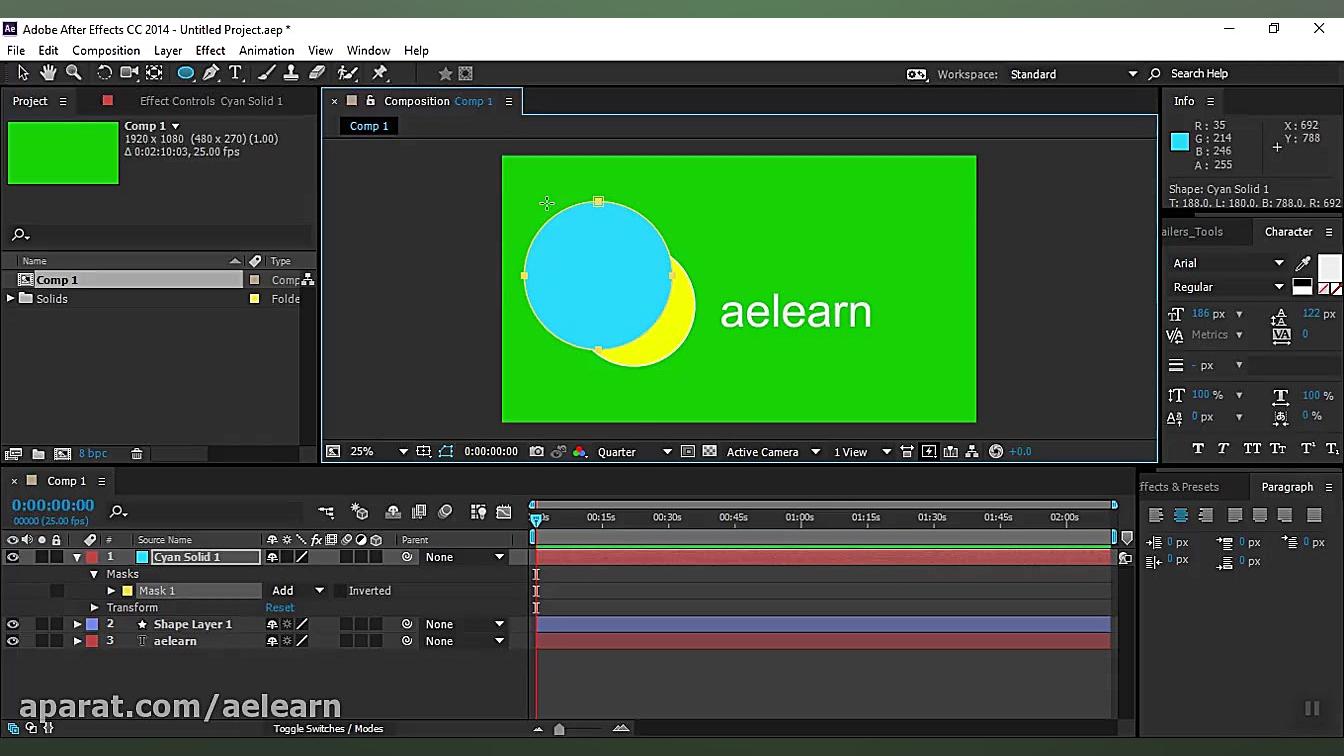The height and width of the screenshot is (756, 1344).
Task: Switch to the Effect Controls Cyan Solid 1 tab
Action: pos(211,101)
